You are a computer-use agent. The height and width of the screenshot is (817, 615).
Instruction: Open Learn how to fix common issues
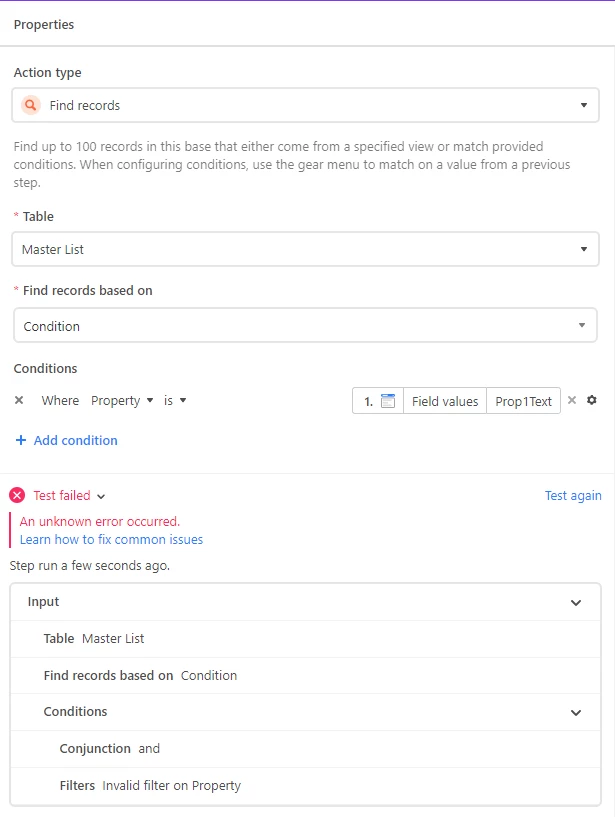click(111, 539)
